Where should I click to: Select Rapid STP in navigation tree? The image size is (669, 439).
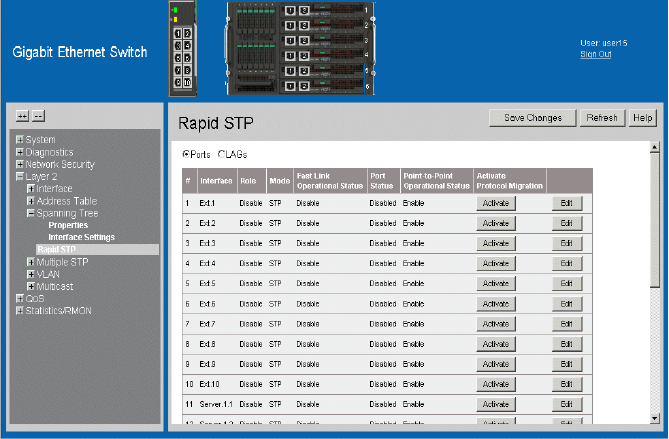98,250
